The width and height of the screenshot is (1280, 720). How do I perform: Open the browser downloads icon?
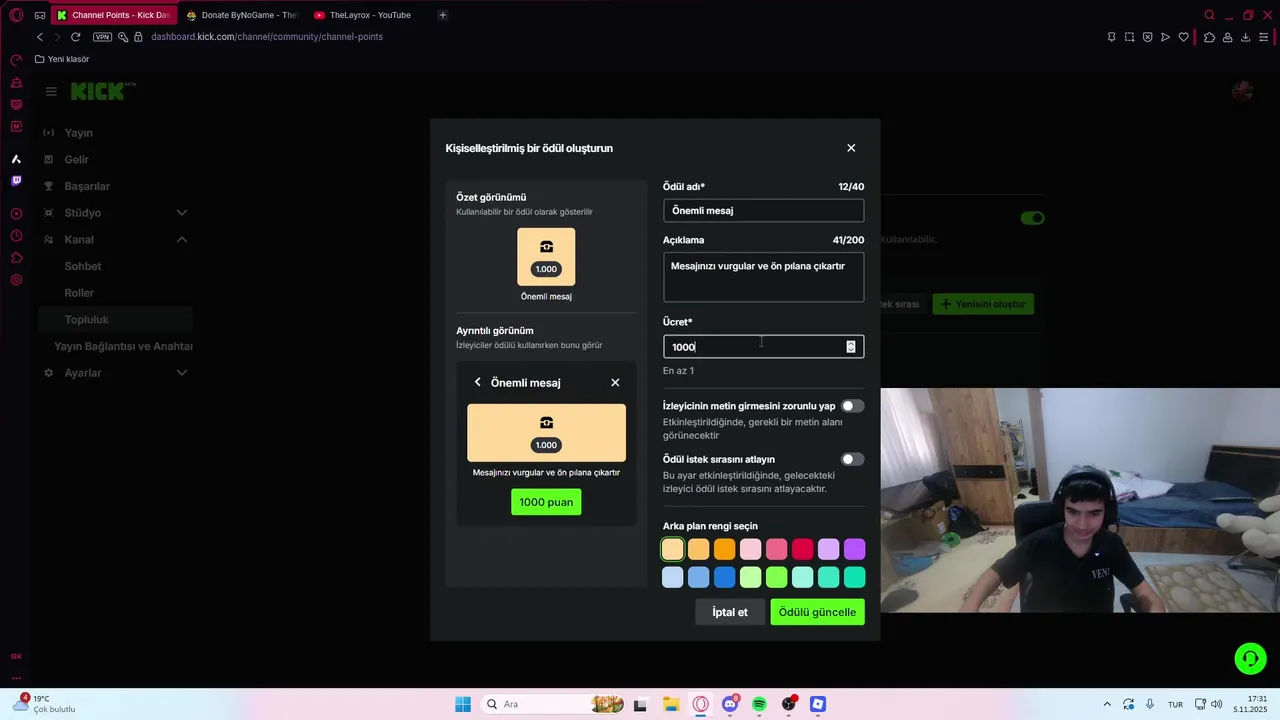pyautogui.click(x=1245, y=37)
